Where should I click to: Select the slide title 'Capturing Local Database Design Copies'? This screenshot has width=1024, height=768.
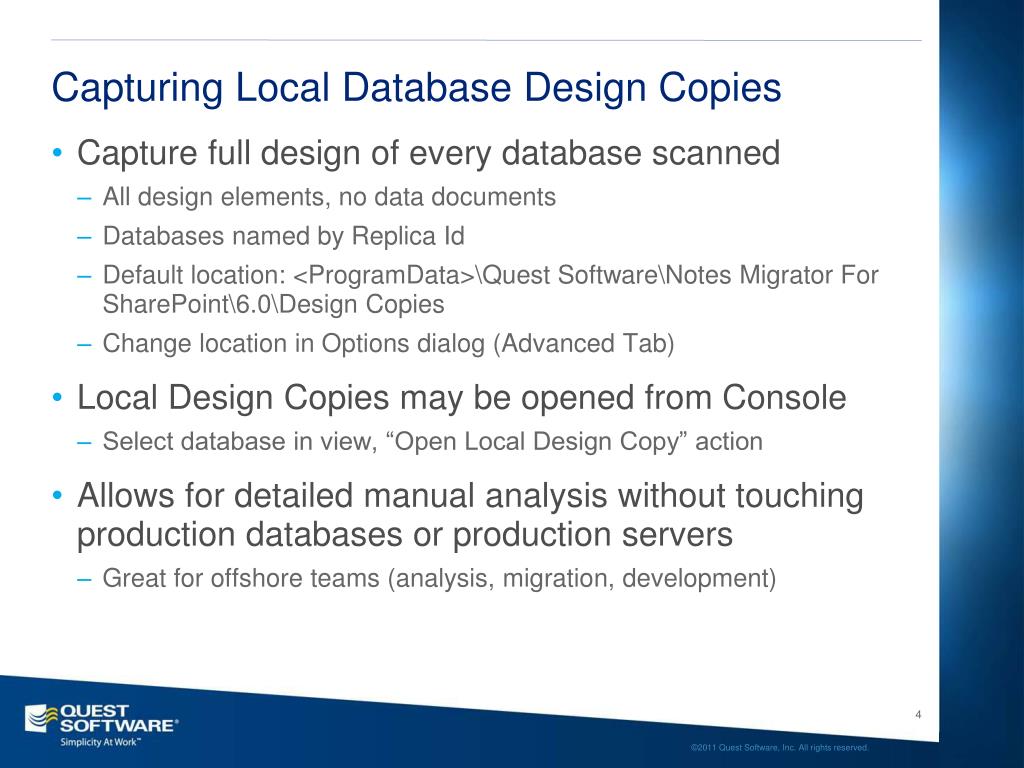[416, 88]
